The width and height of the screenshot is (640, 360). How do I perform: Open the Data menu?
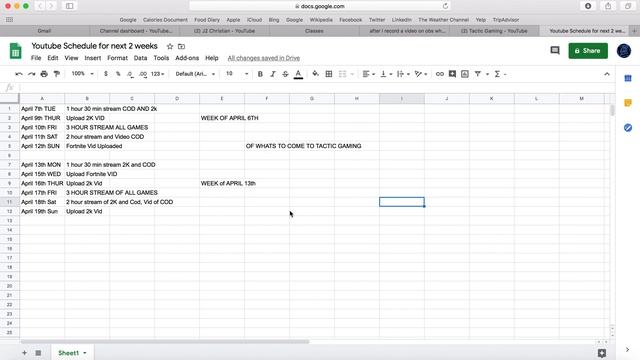[x=140, y=58]
